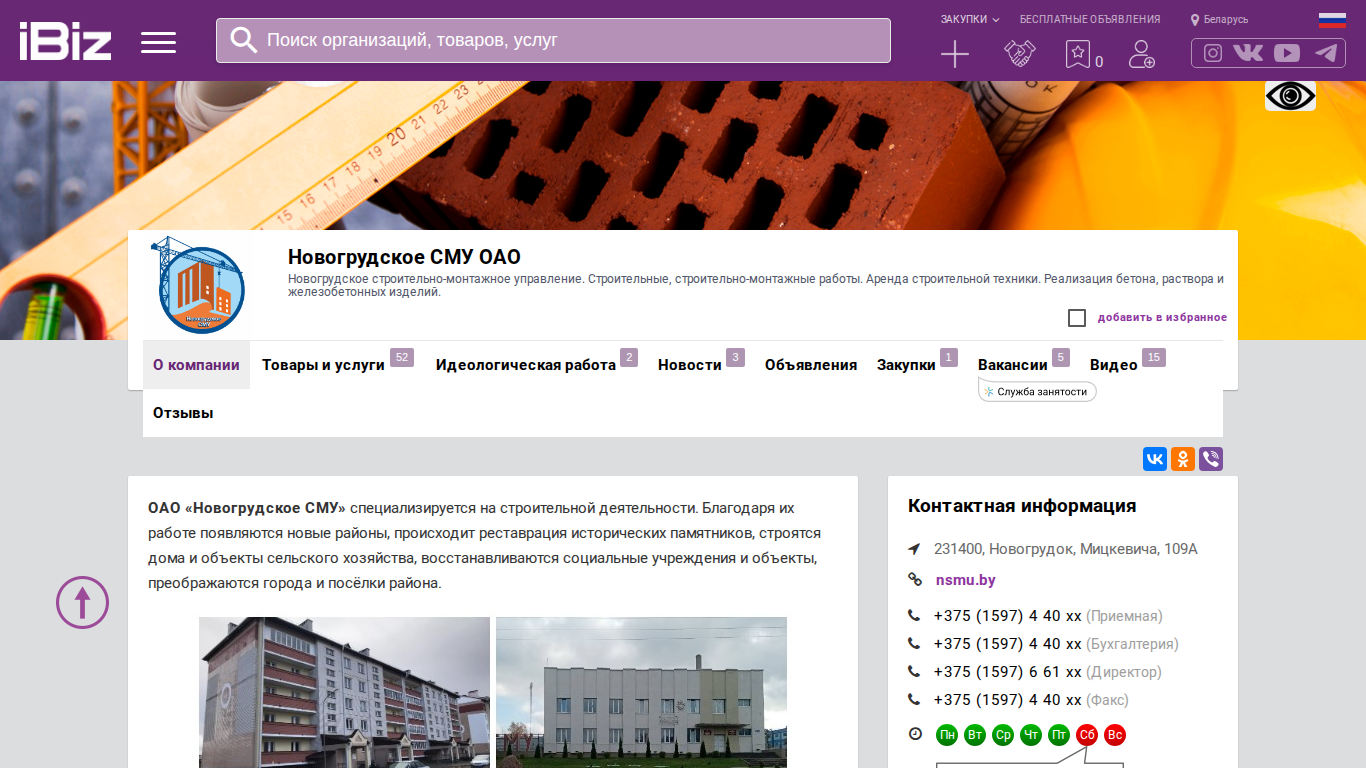The image size is (1366, 768).
Task: Call the Директор phone number
Action: click(x=1008, y=672)
